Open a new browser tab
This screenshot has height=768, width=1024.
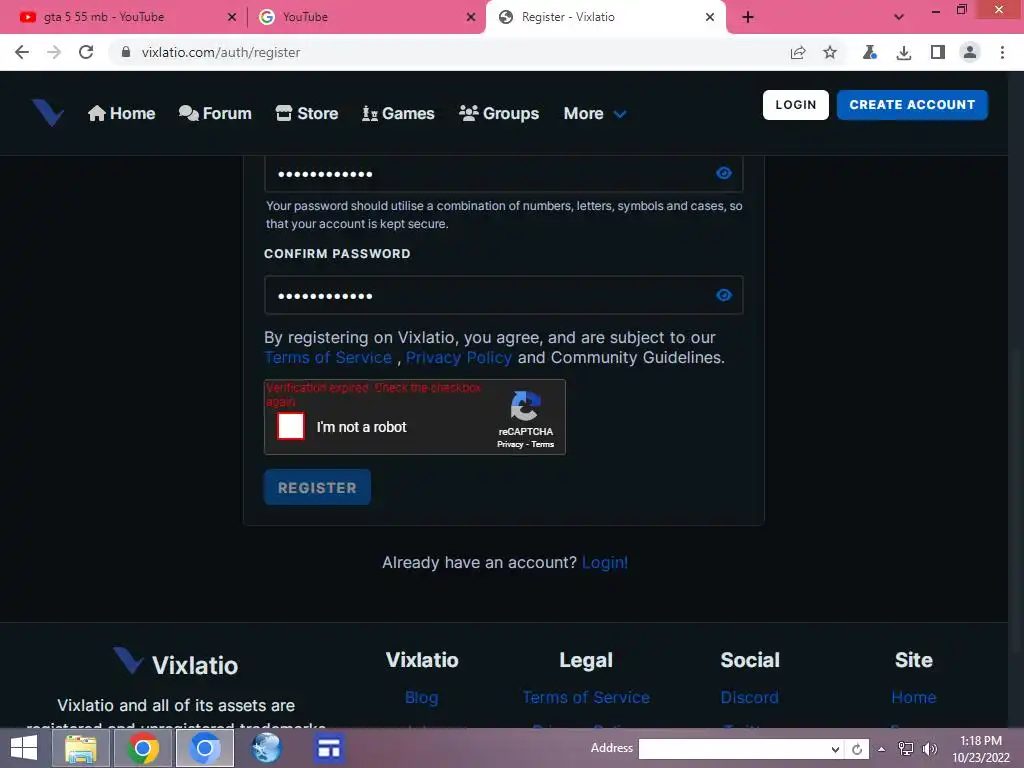748,17
